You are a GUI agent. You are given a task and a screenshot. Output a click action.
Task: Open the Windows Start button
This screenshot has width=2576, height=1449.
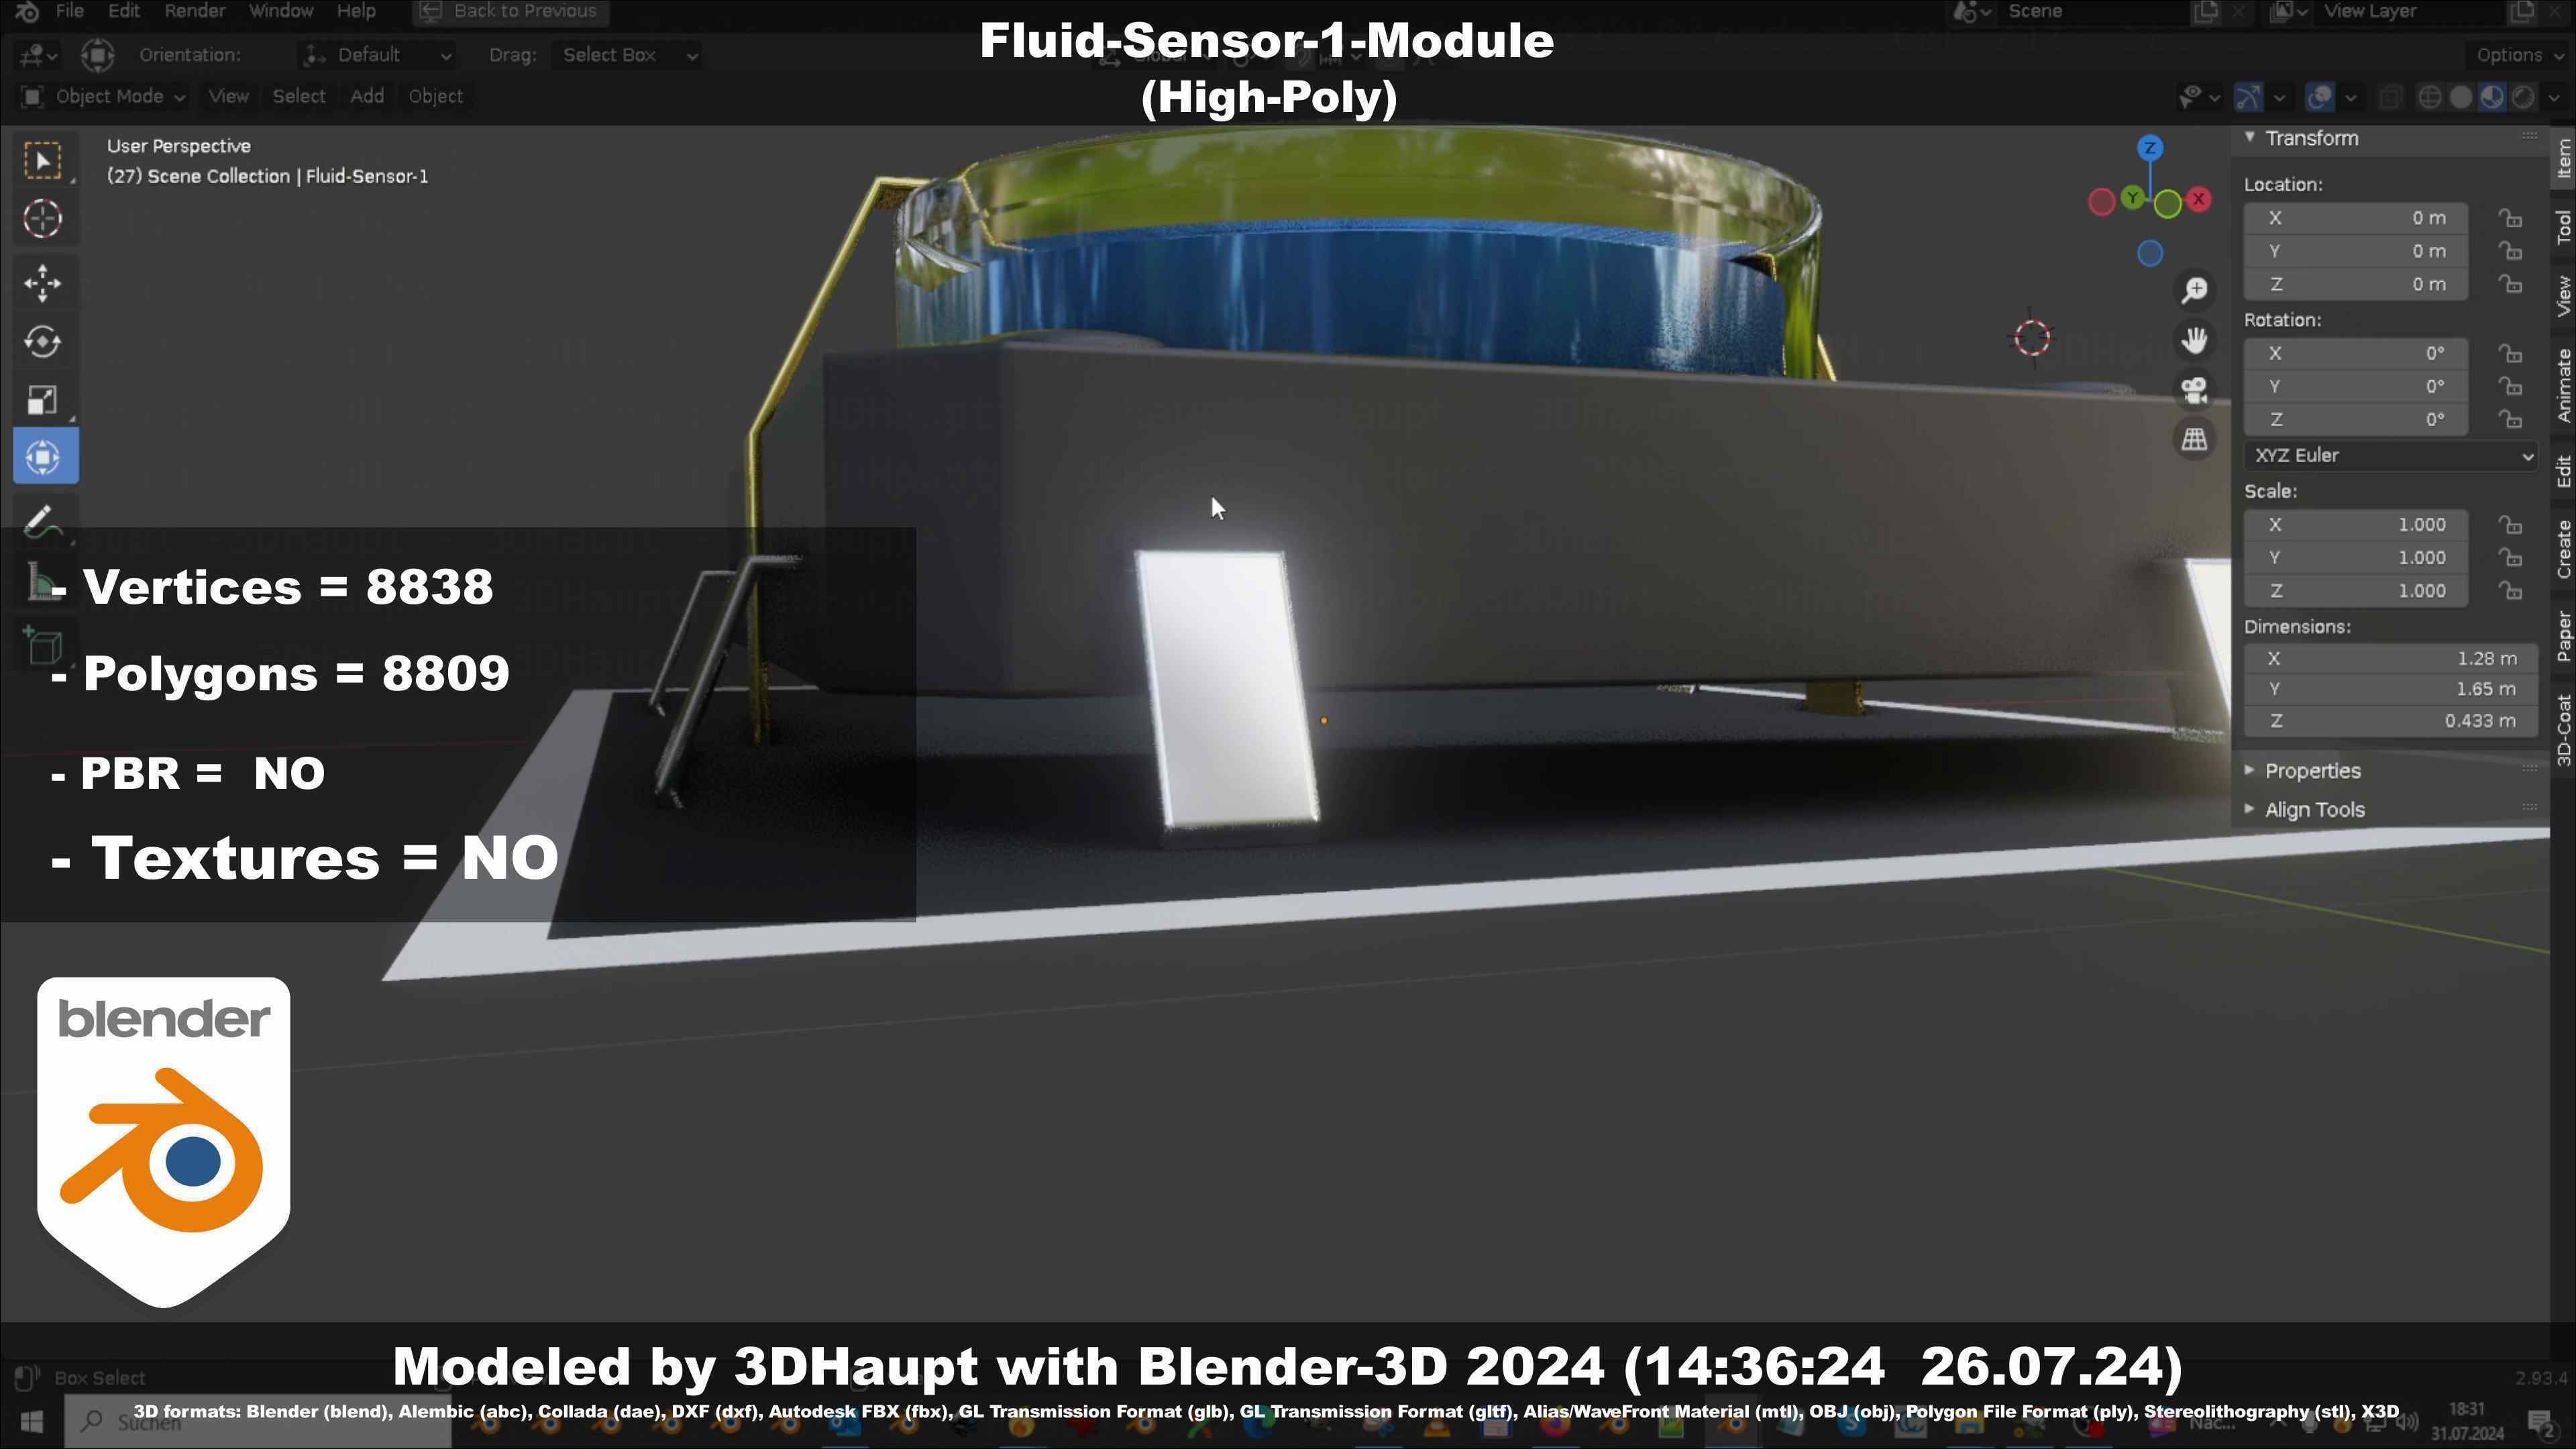31,1421
